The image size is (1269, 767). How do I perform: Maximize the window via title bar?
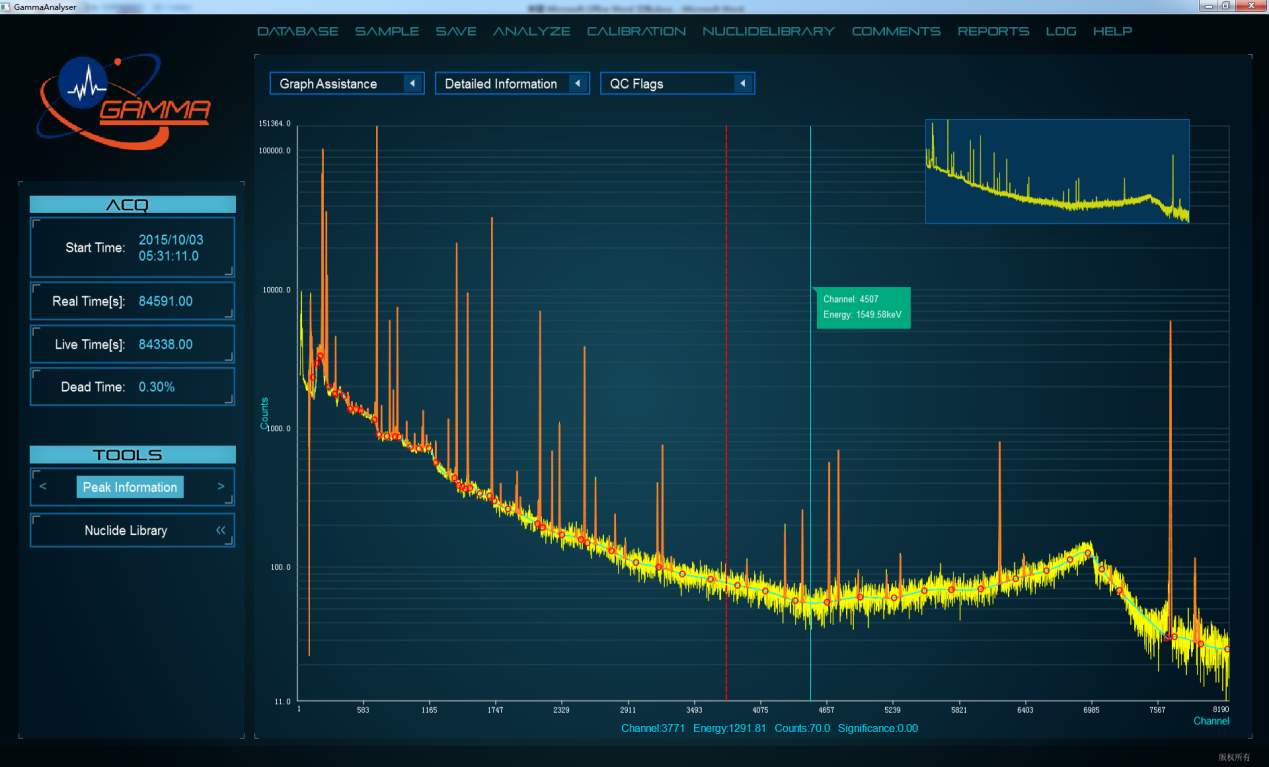click(x=1226, y=6)
